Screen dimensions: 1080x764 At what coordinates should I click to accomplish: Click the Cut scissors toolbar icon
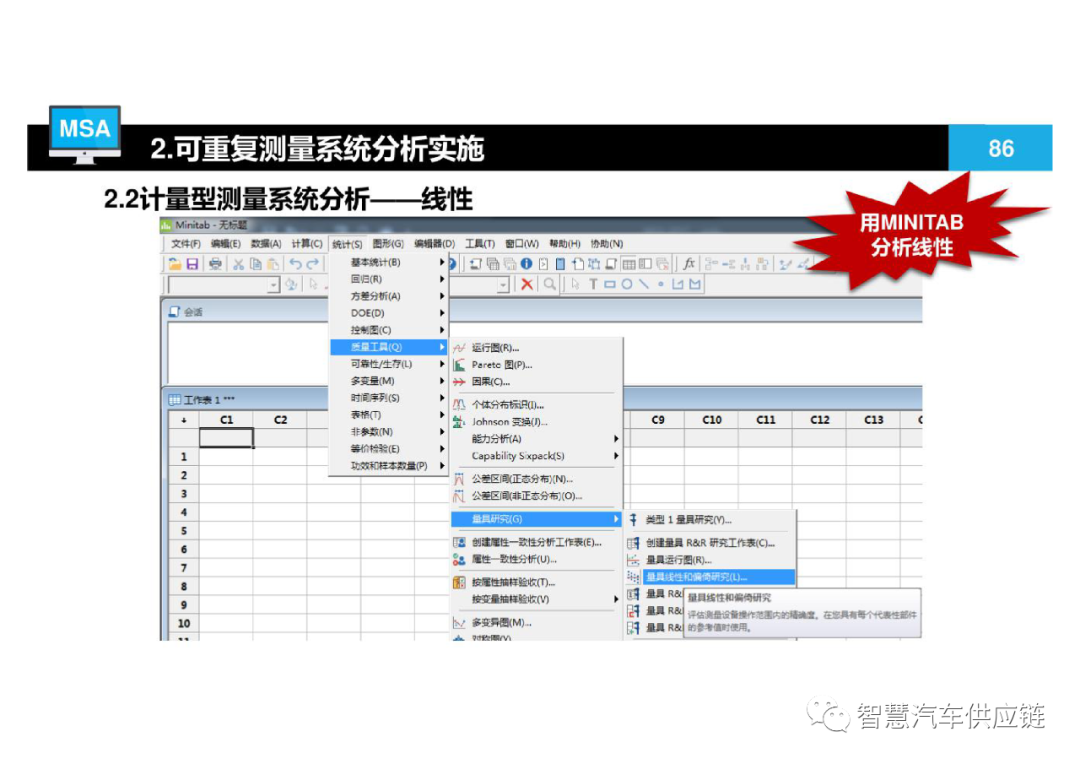[x=238, y=264]
